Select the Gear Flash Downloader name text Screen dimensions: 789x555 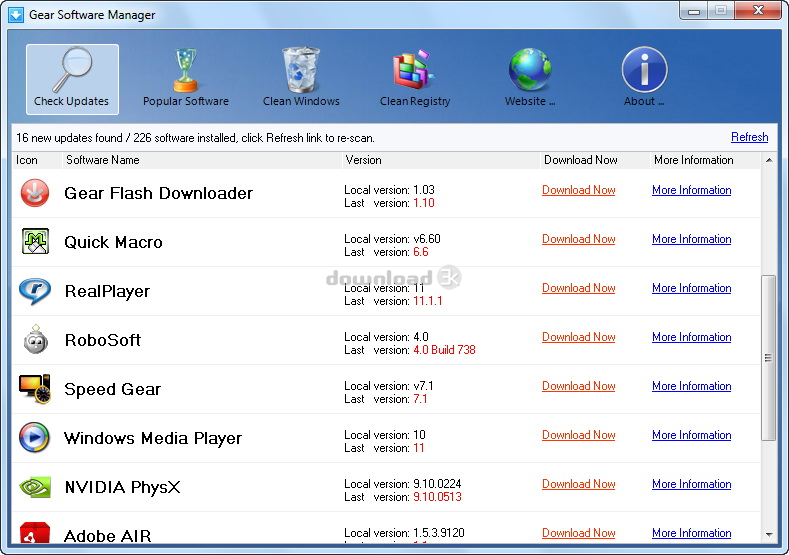click(x=159, y=193)
